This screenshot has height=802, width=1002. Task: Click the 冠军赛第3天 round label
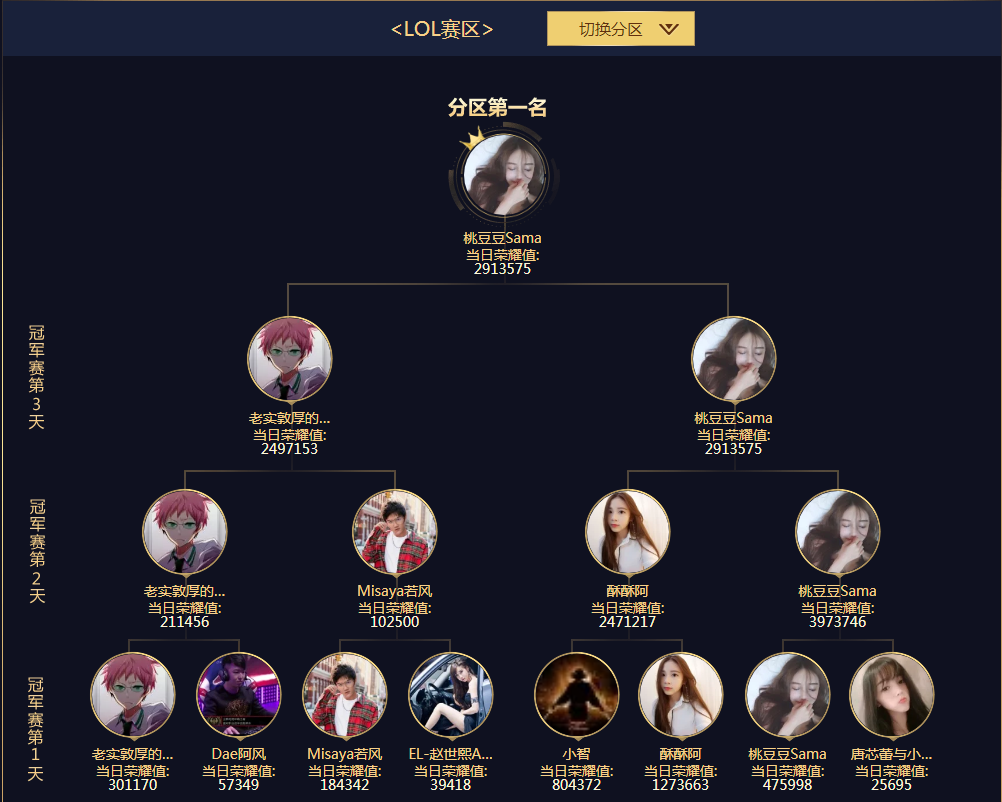36,377
